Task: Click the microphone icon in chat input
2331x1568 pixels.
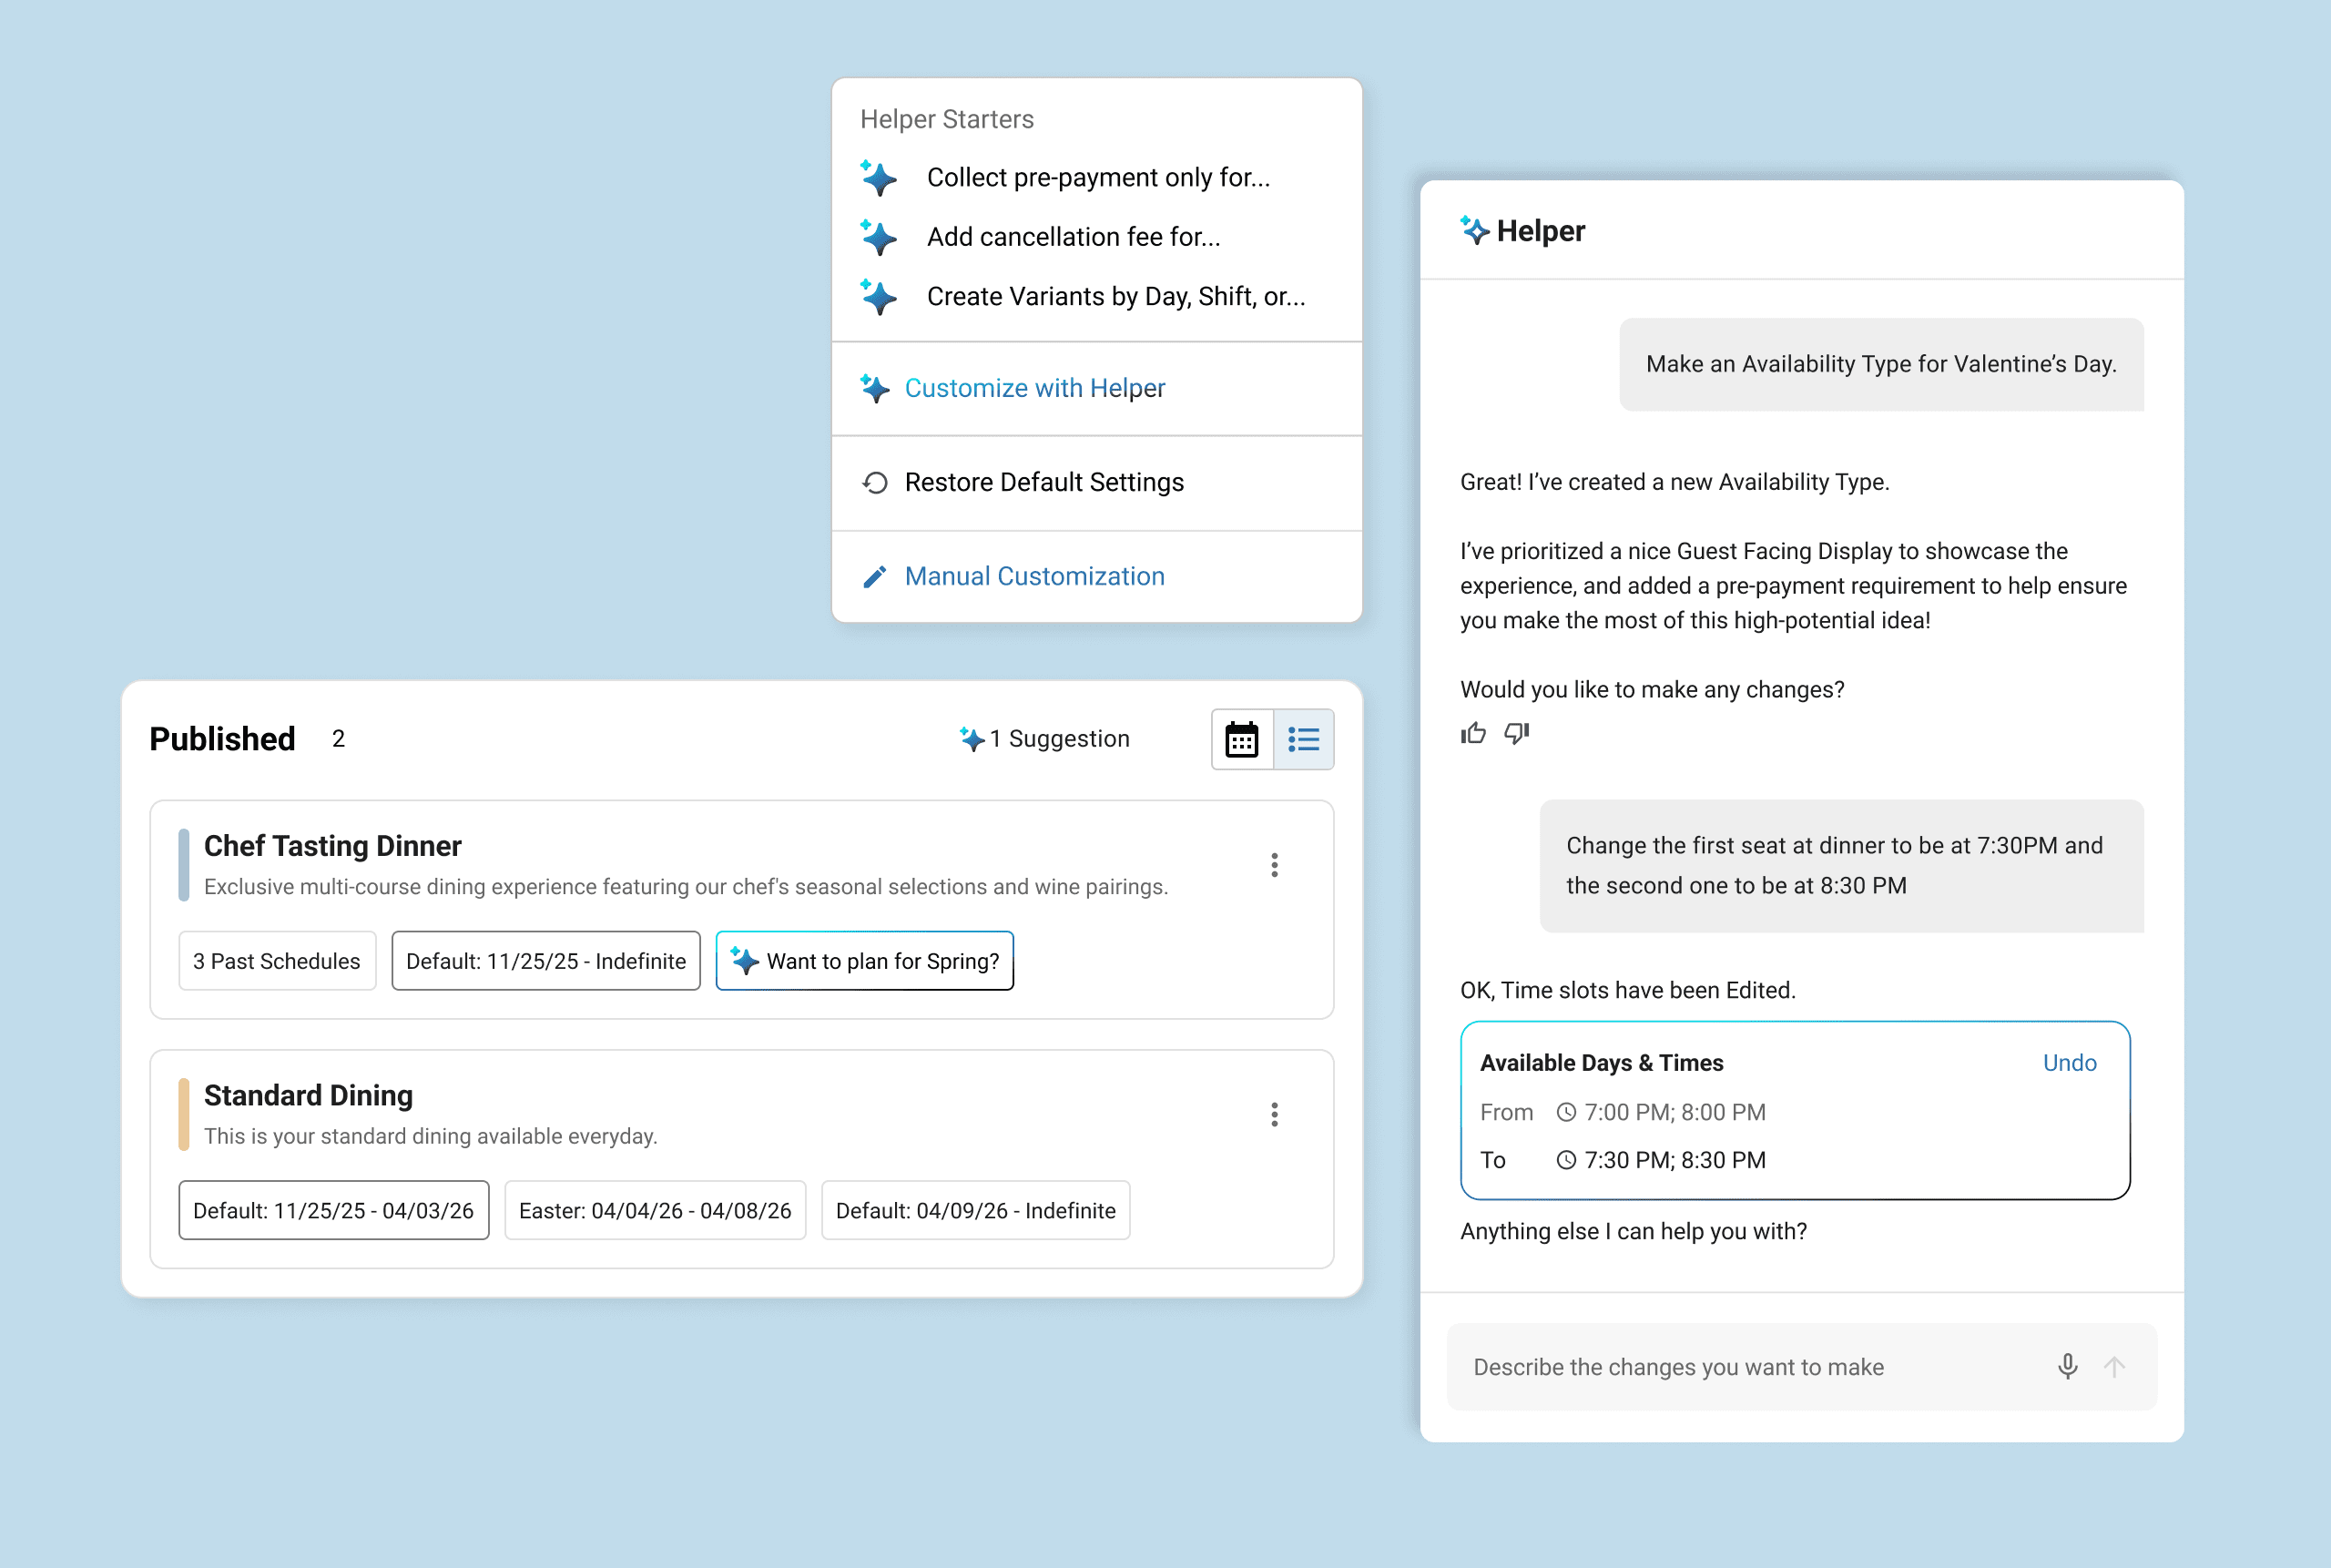Action: tap(2067, 1366)
